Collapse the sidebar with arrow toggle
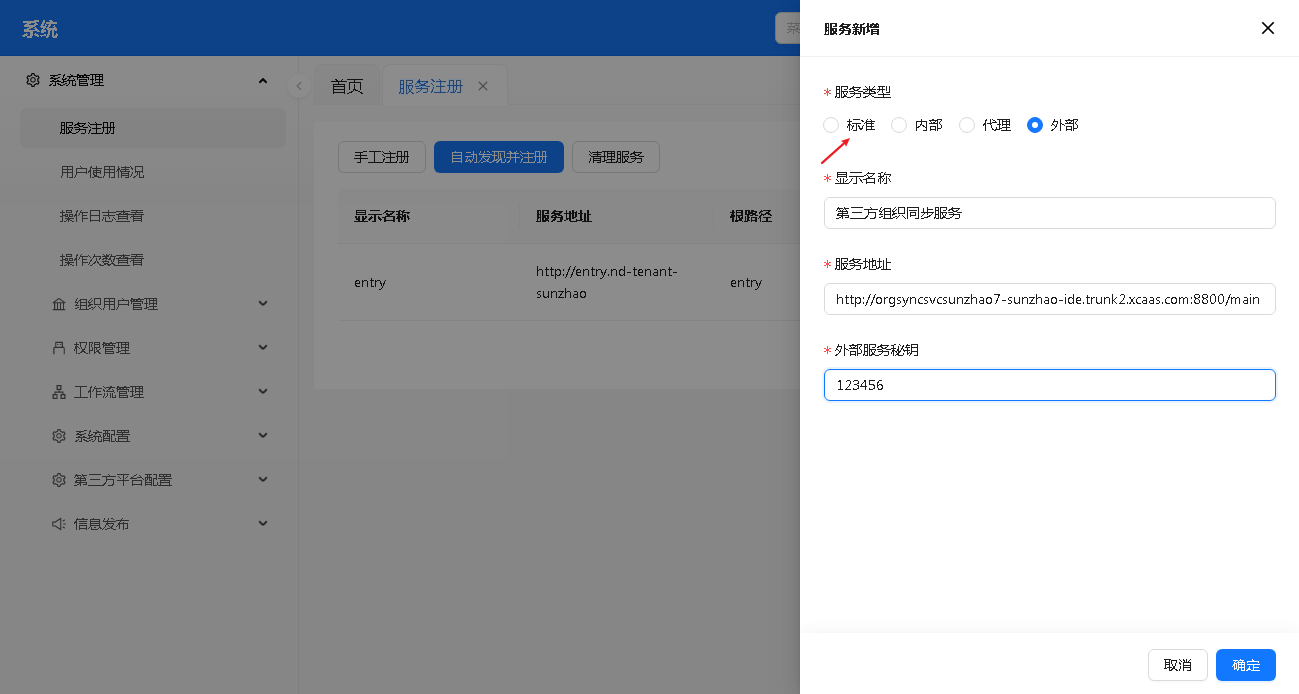 (298, 86)
